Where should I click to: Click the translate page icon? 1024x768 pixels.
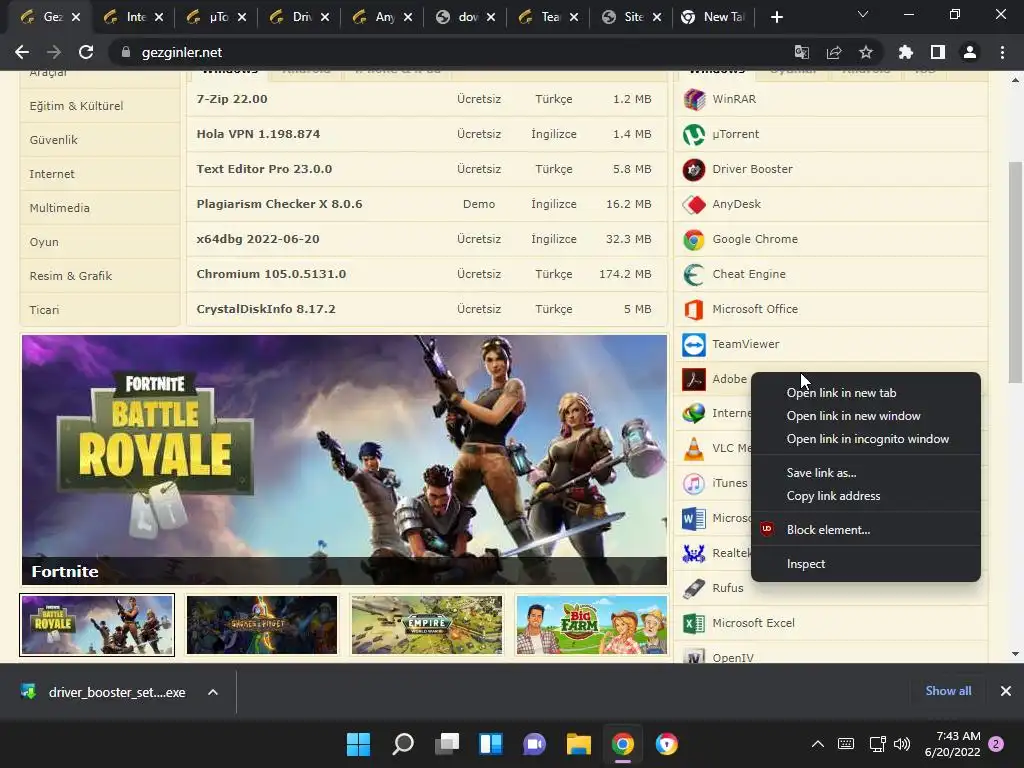click(x=802, y=52)
